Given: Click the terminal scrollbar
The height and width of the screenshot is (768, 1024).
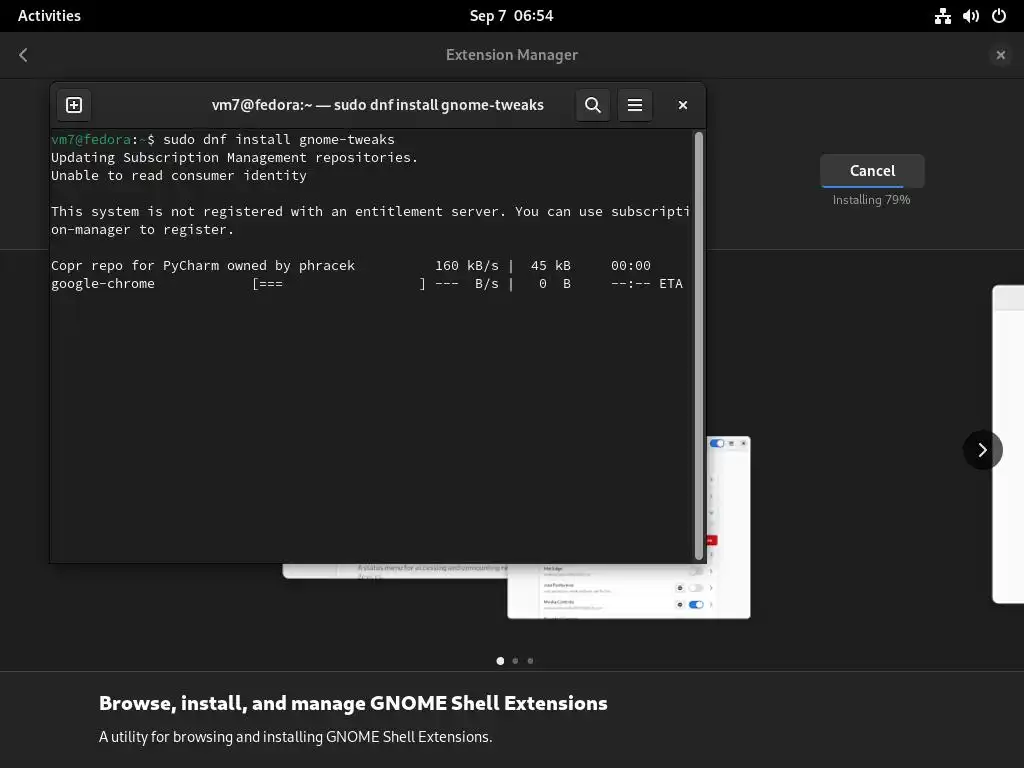Looking at the screenshot, I should [x=699, y=345].
